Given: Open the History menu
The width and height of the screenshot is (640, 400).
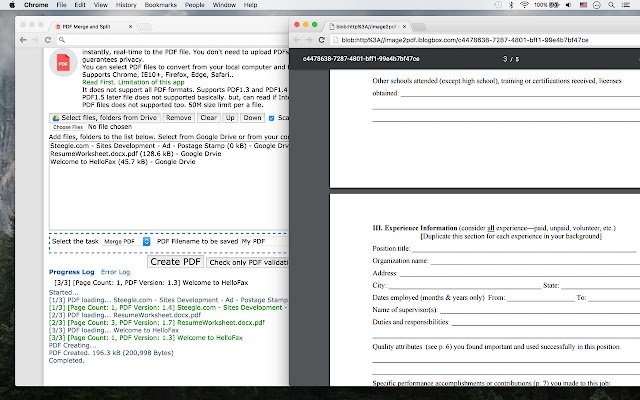Looking at the screenshot, I should tap(126, 5).
